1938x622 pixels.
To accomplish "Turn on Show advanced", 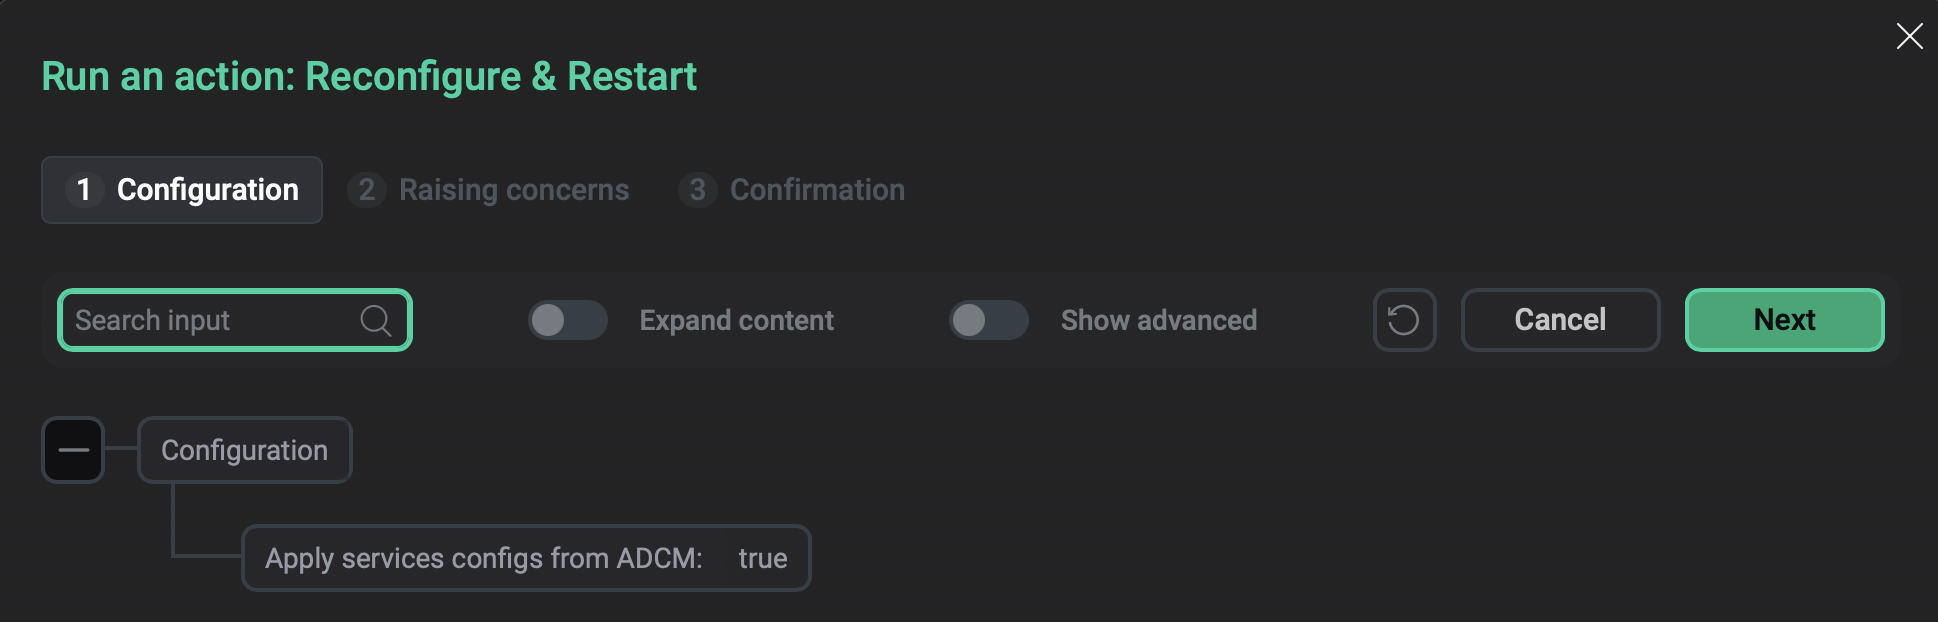I will click(988, 320).
